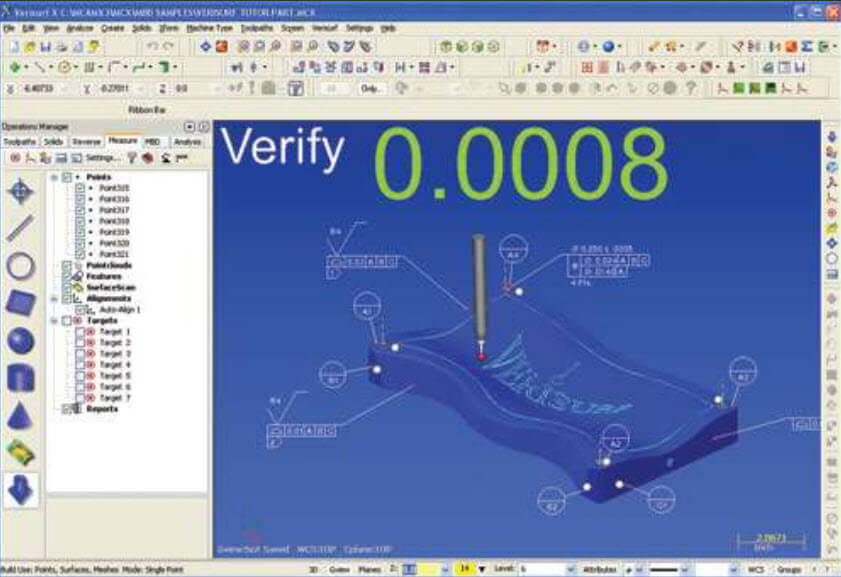Click the Print icon in toolbar
841x577 pixels.
point(62,47)
